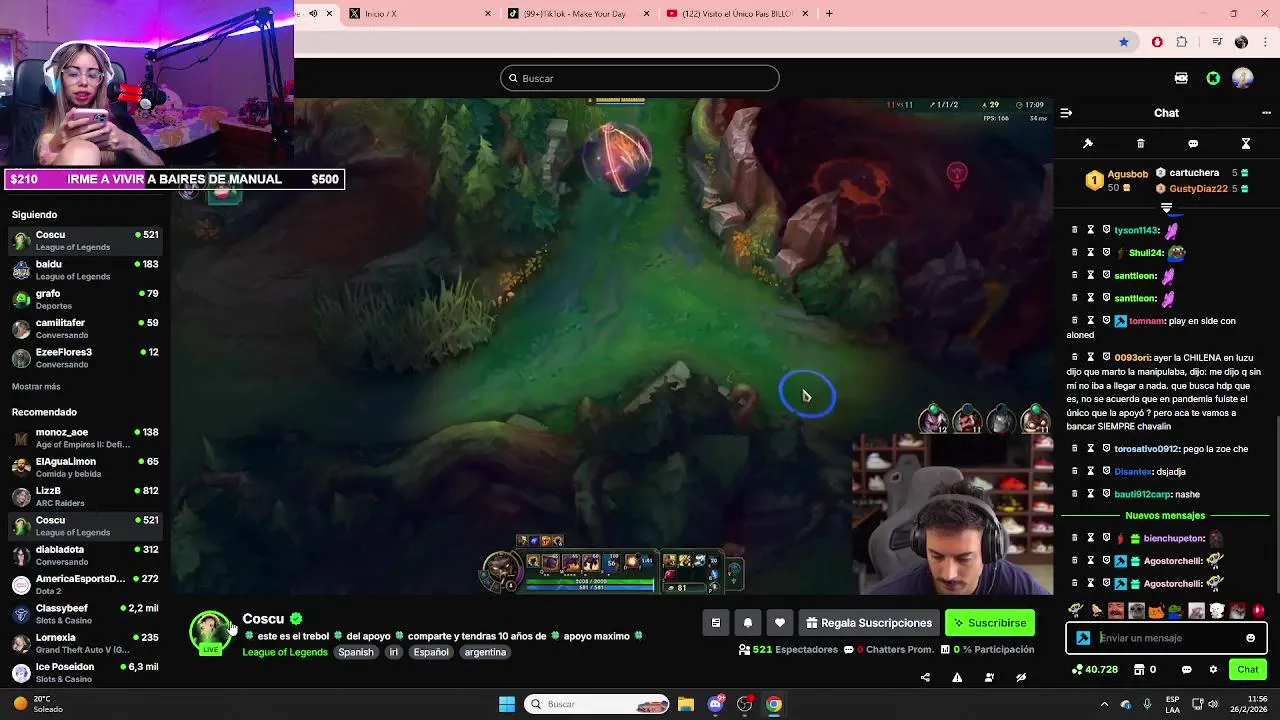Open the League of Legends category link
This screenshot has height=720, width=1280.
[x=285, y=652]
